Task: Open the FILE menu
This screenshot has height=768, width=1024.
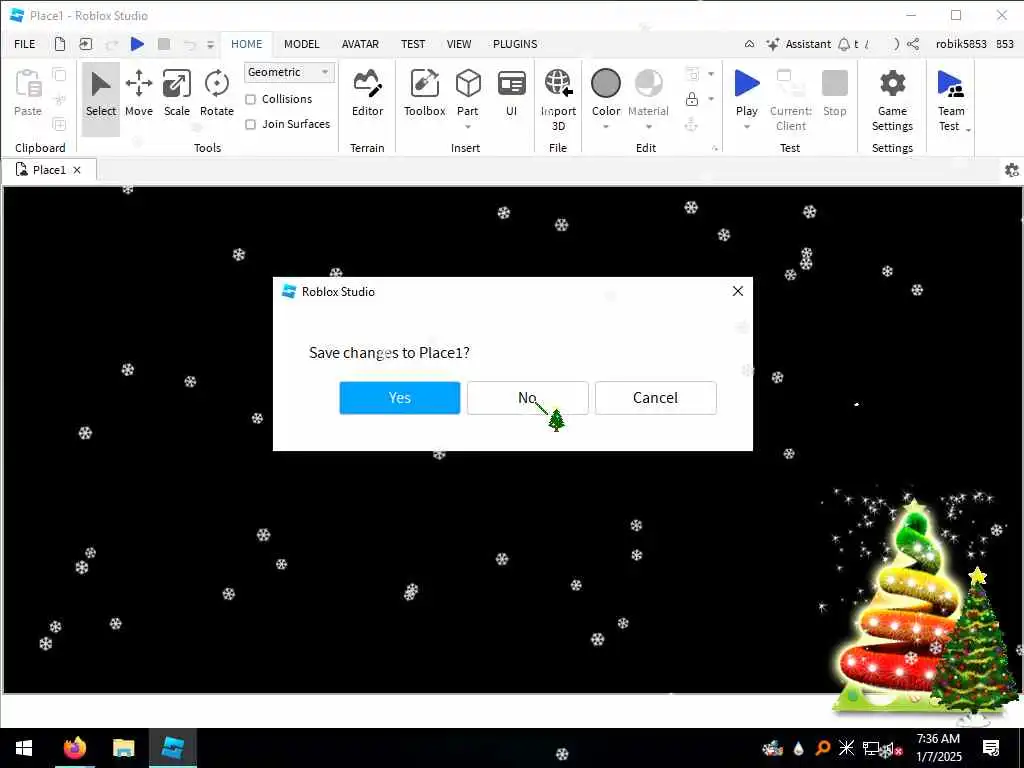Action: pos(25,44)
